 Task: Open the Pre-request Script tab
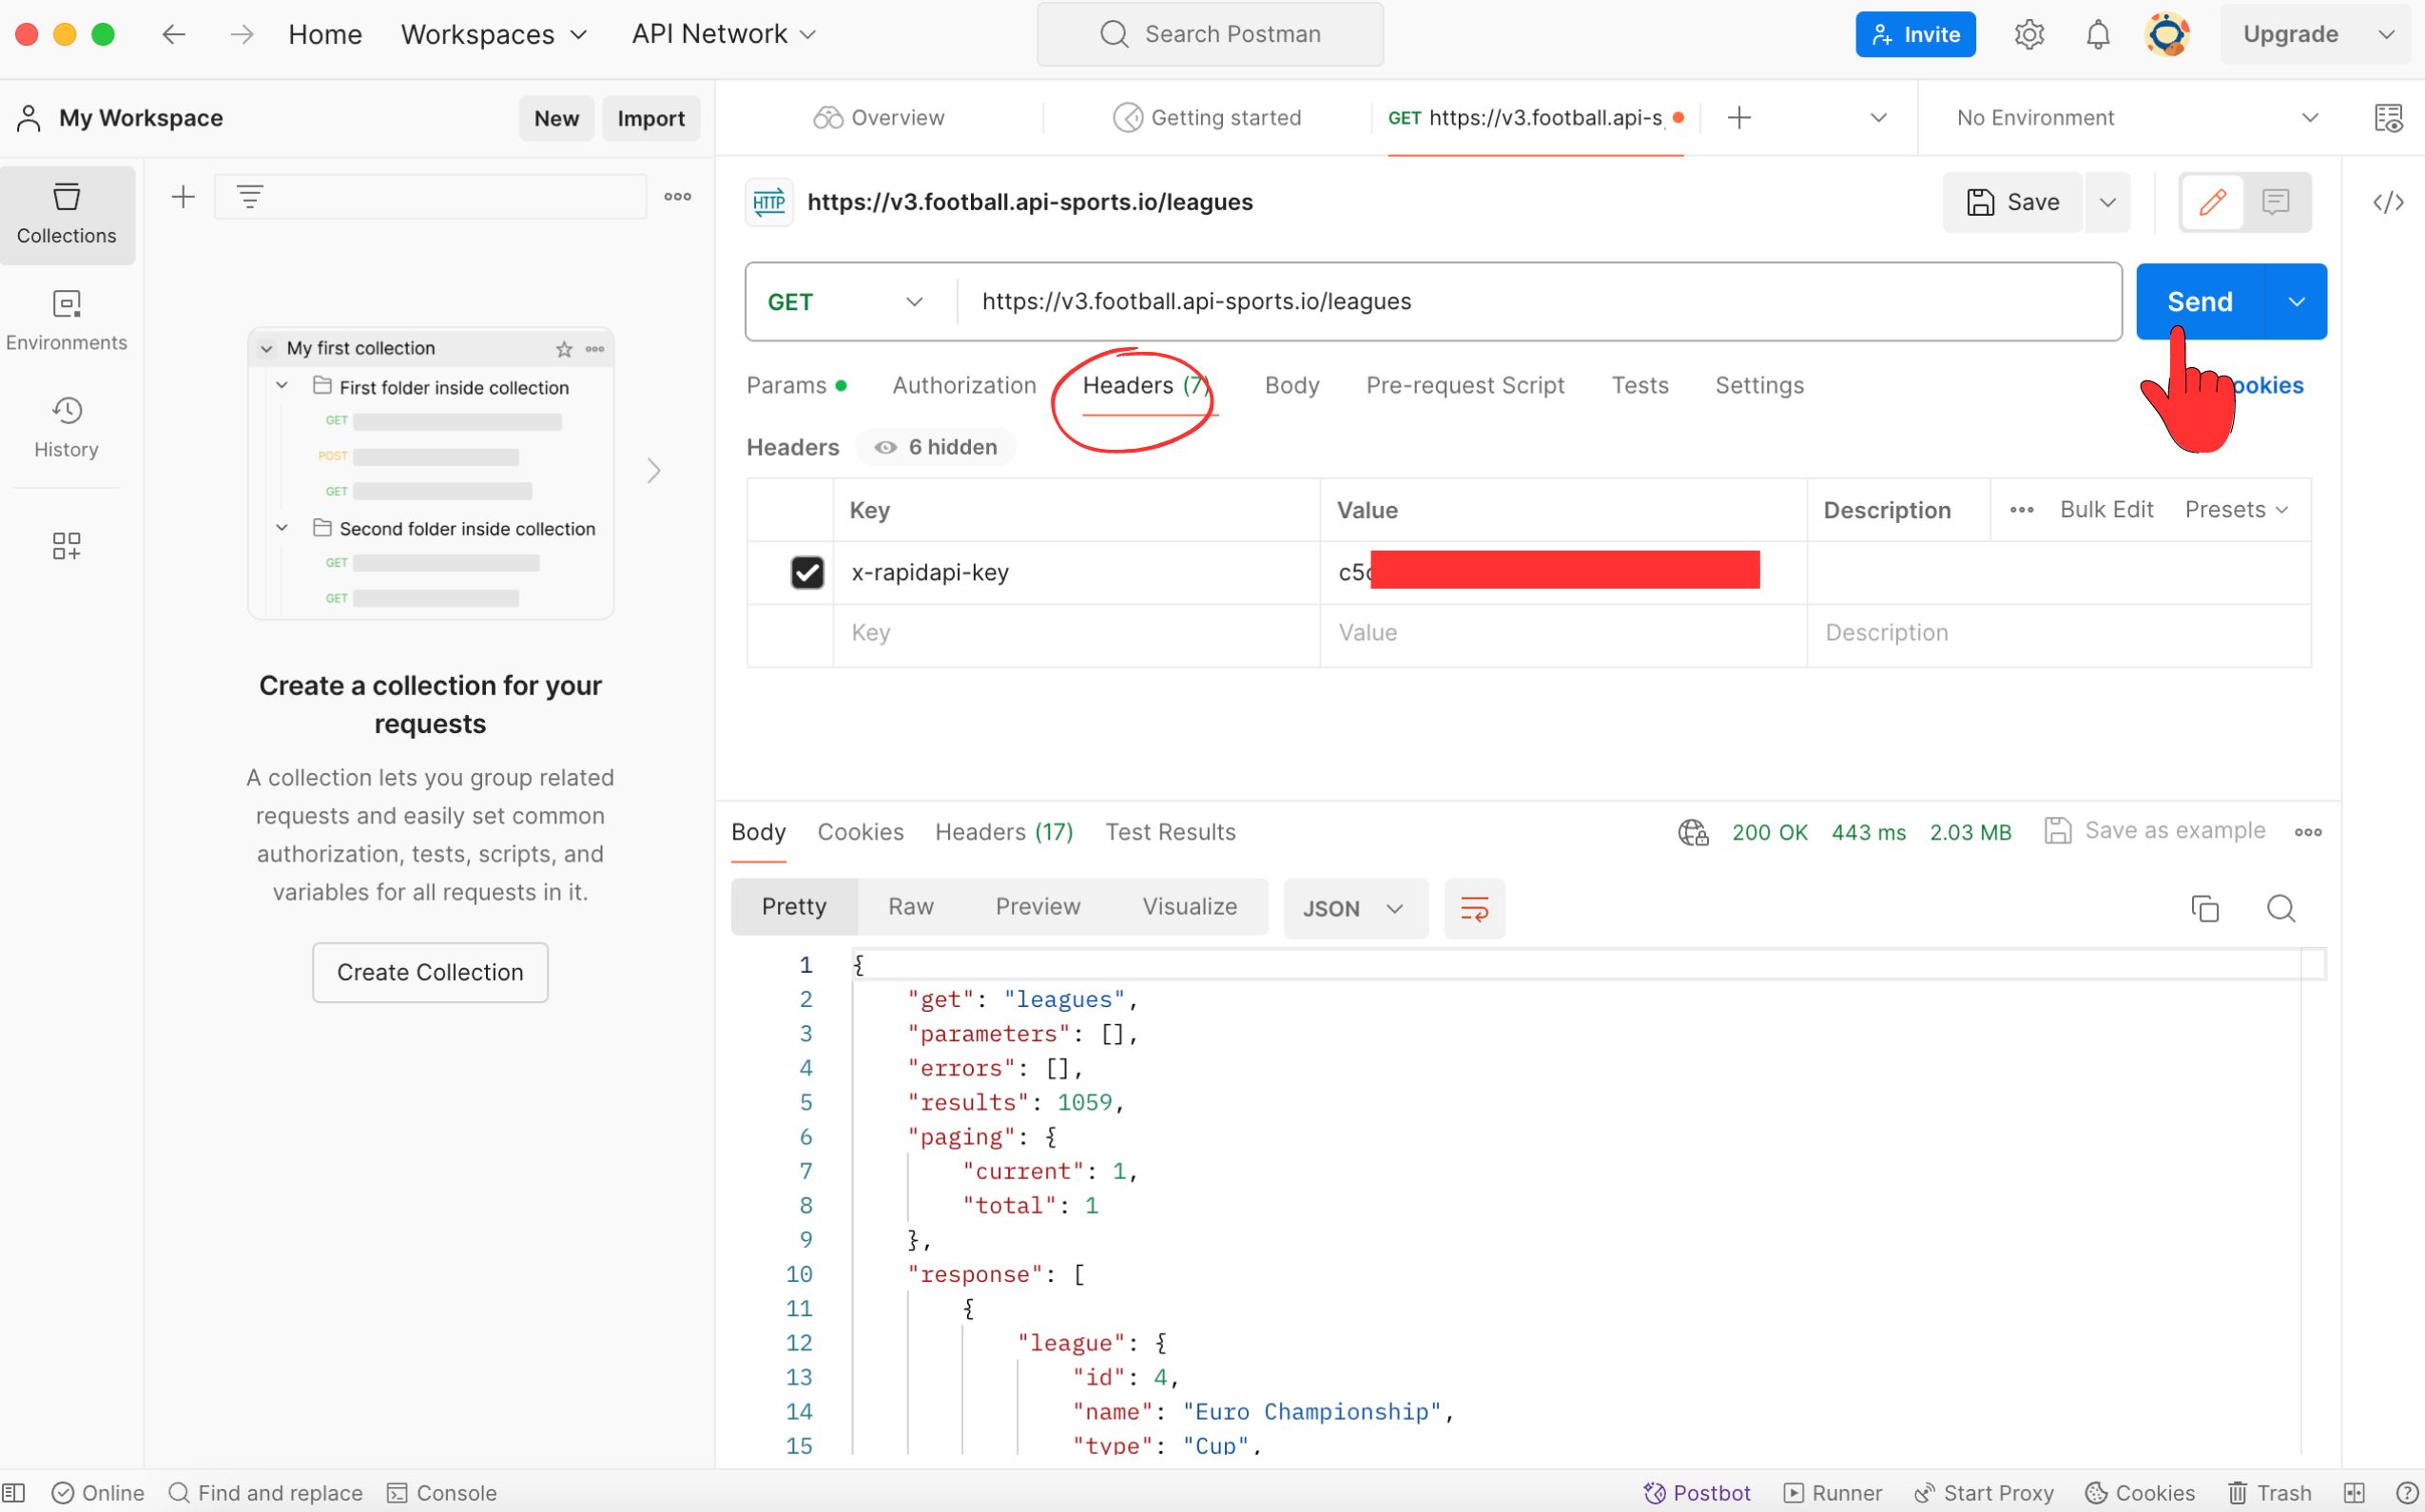(x=1465, y=385)
